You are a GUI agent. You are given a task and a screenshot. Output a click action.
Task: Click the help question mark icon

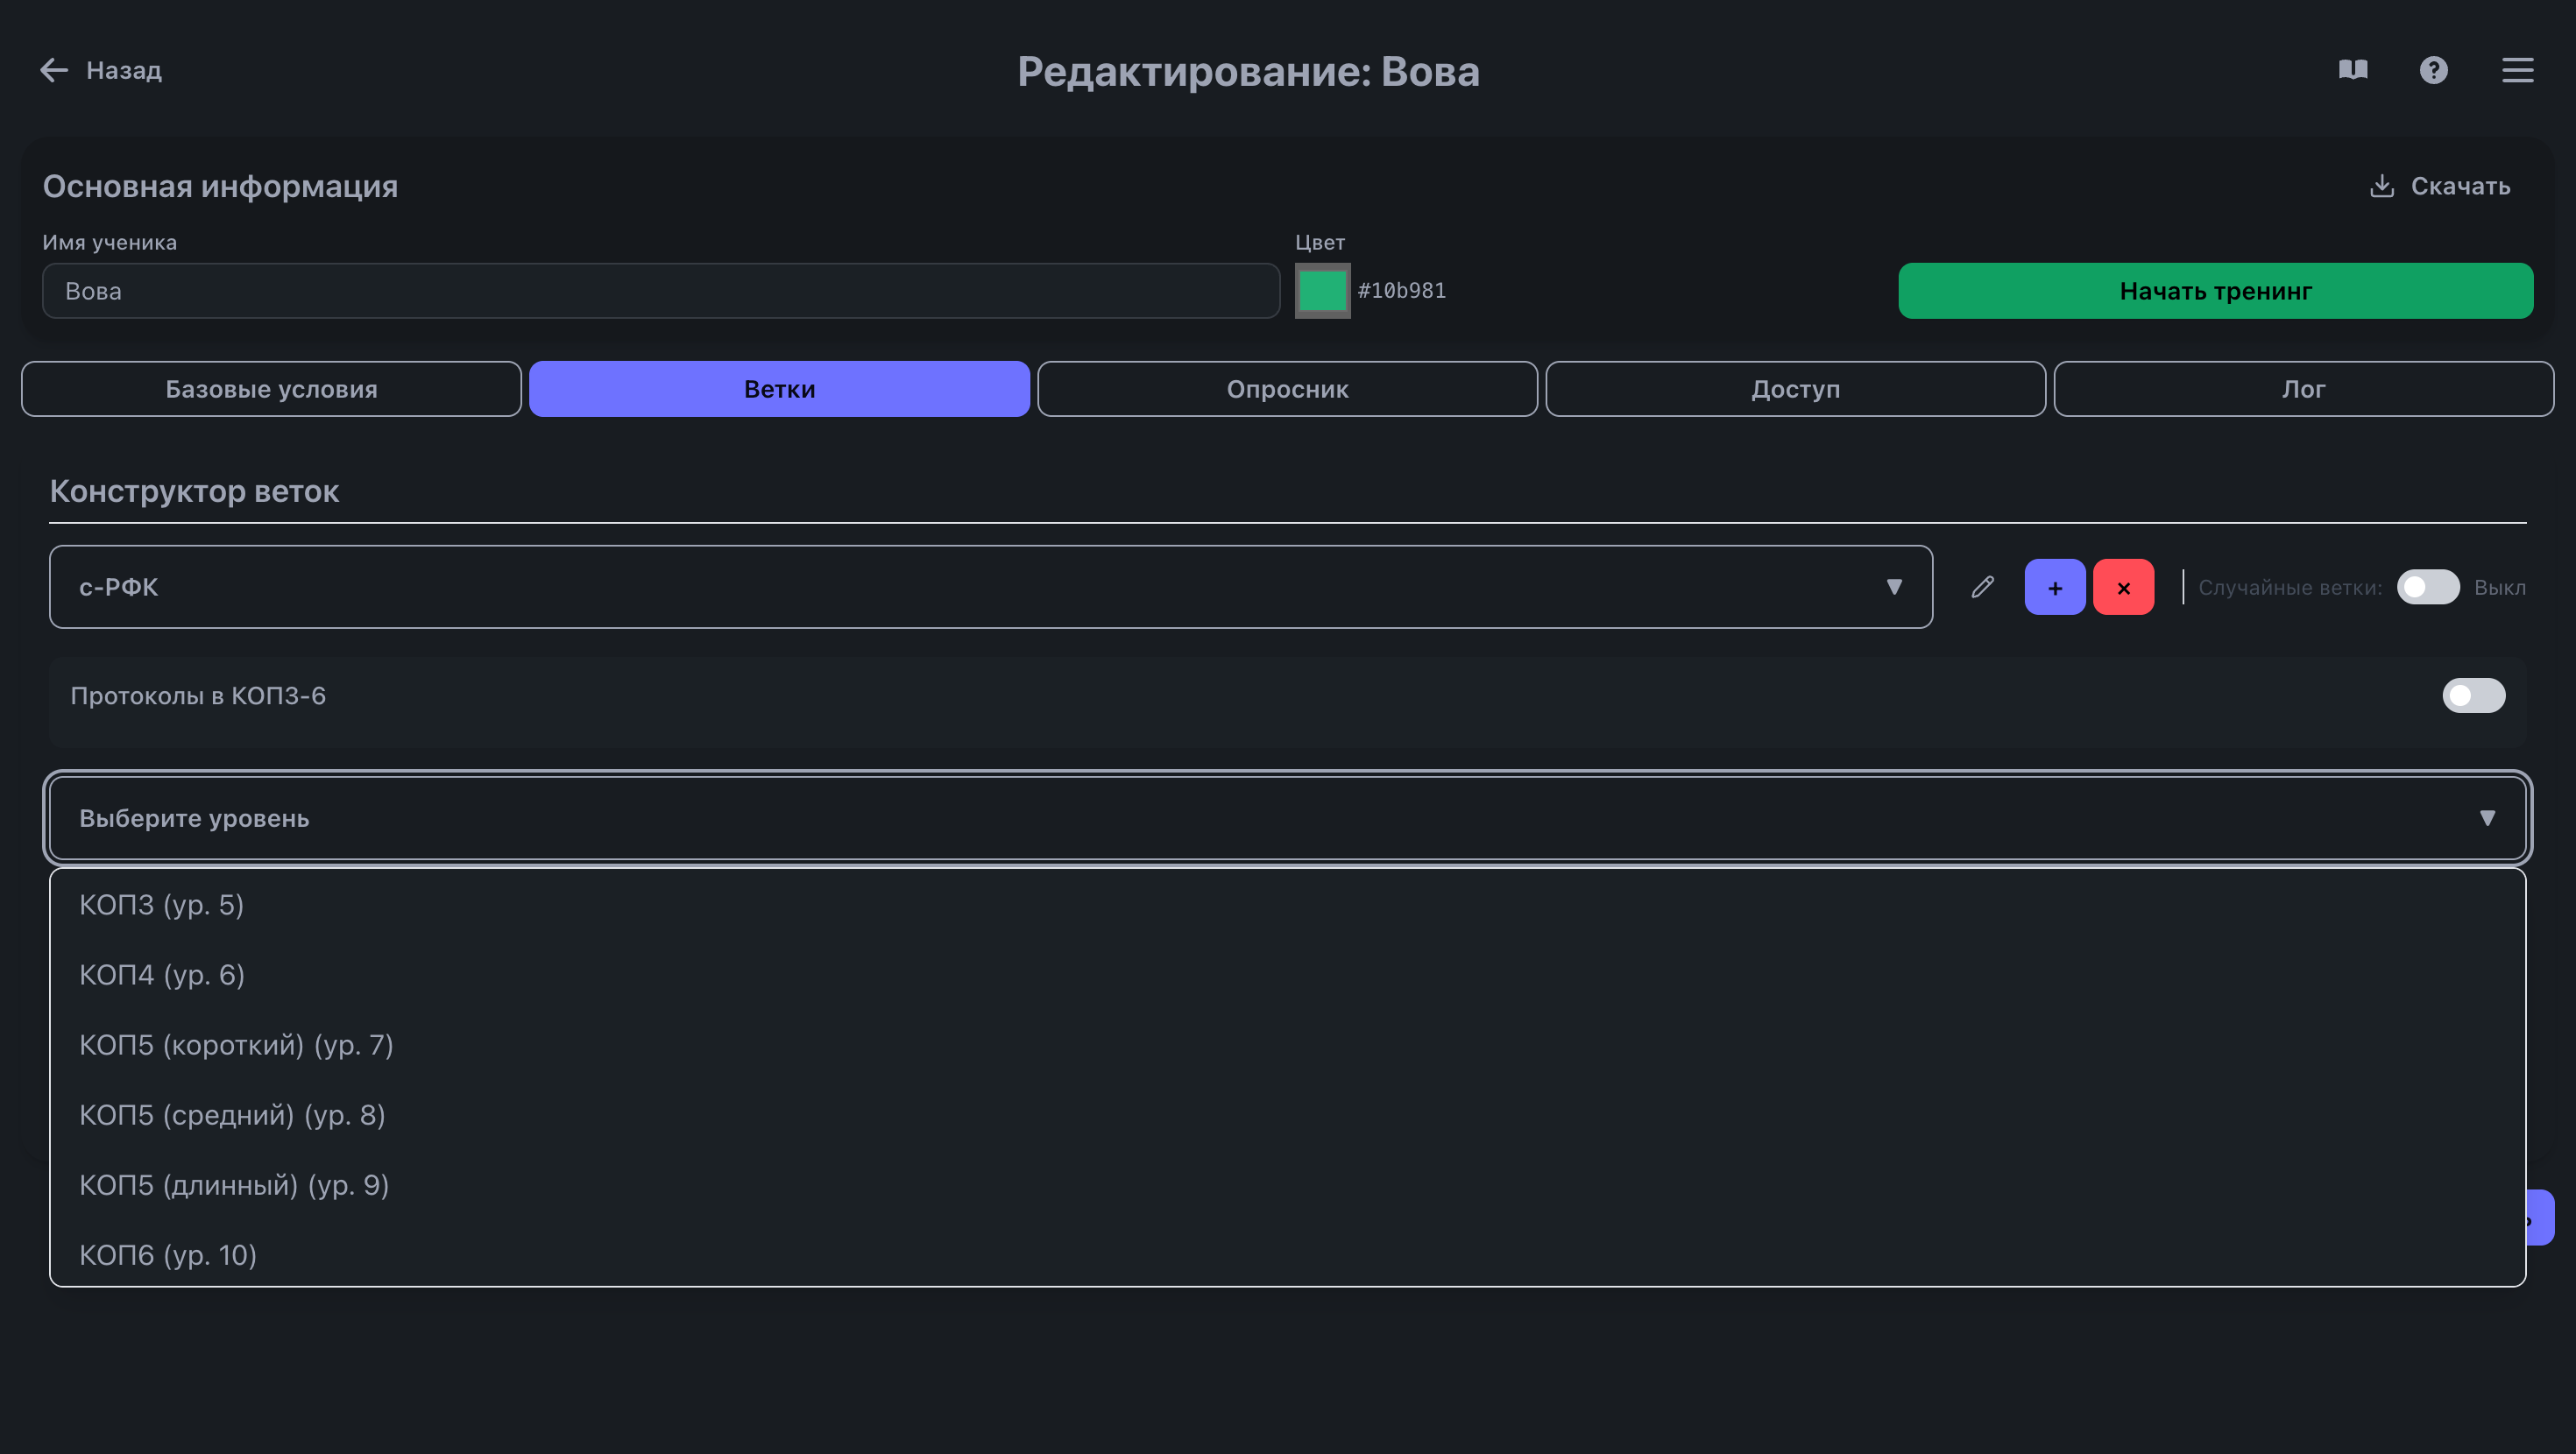point(2433,70)
